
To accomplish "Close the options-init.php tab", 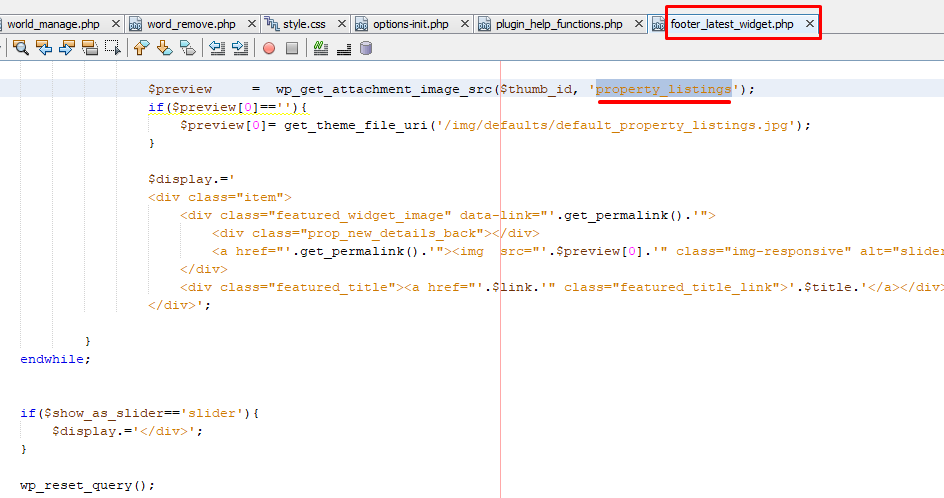I will pyautogui.click(x=465, y=24).
